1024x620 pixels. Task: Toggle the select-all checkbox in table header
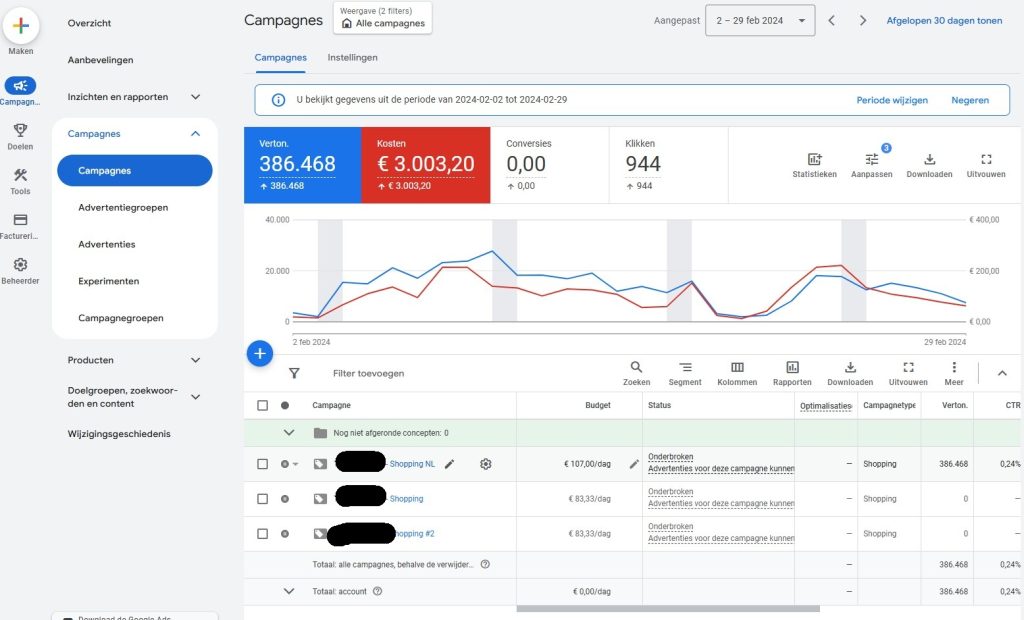coord(263,405)
